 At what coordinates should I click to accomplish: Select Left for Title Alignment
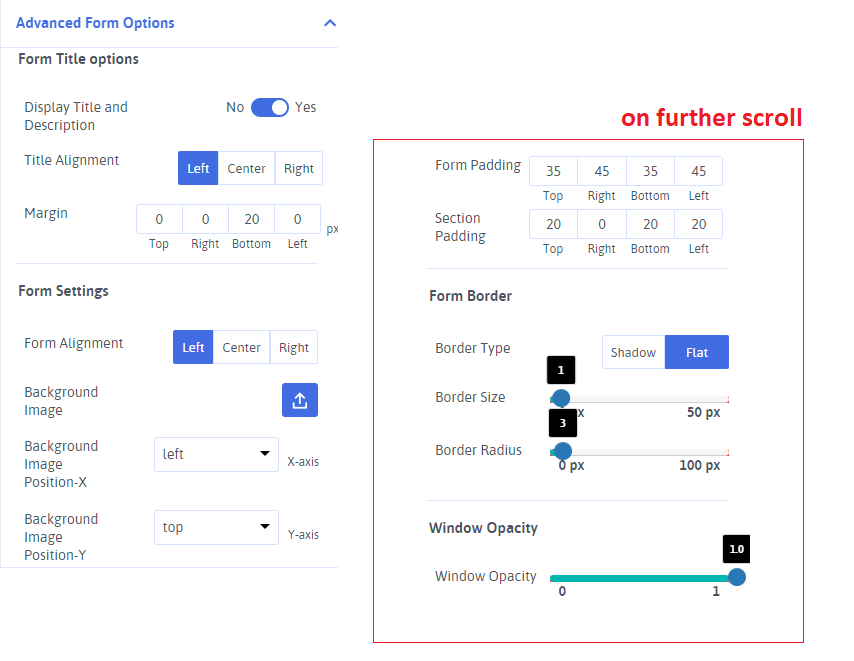coord(198,168)
